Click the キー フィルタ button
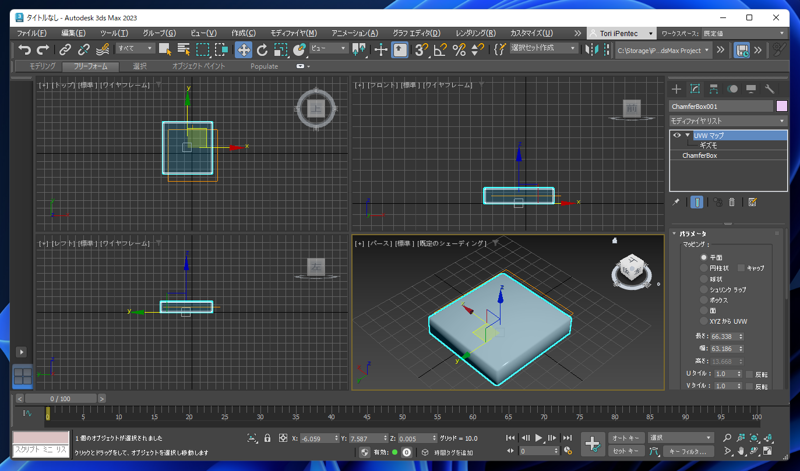The width and height of the screenshot is (800, 471). [687, 451]
